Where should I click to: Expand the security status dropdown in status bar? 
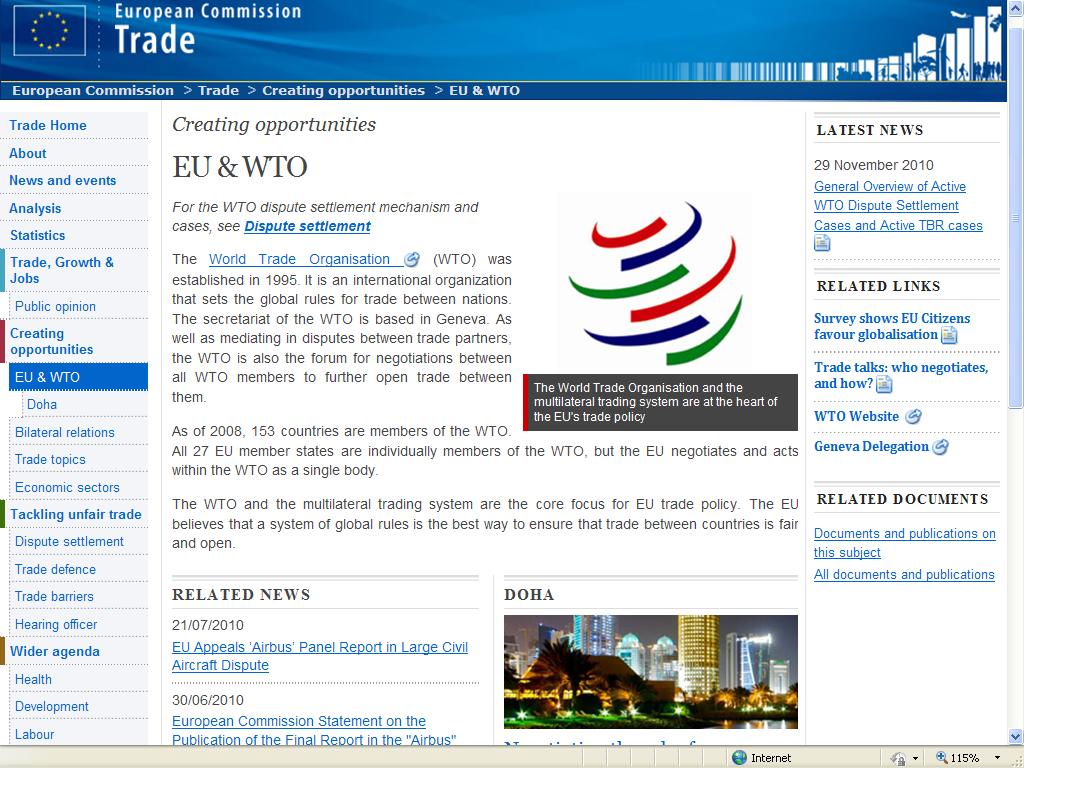click(x=915, y=759)
